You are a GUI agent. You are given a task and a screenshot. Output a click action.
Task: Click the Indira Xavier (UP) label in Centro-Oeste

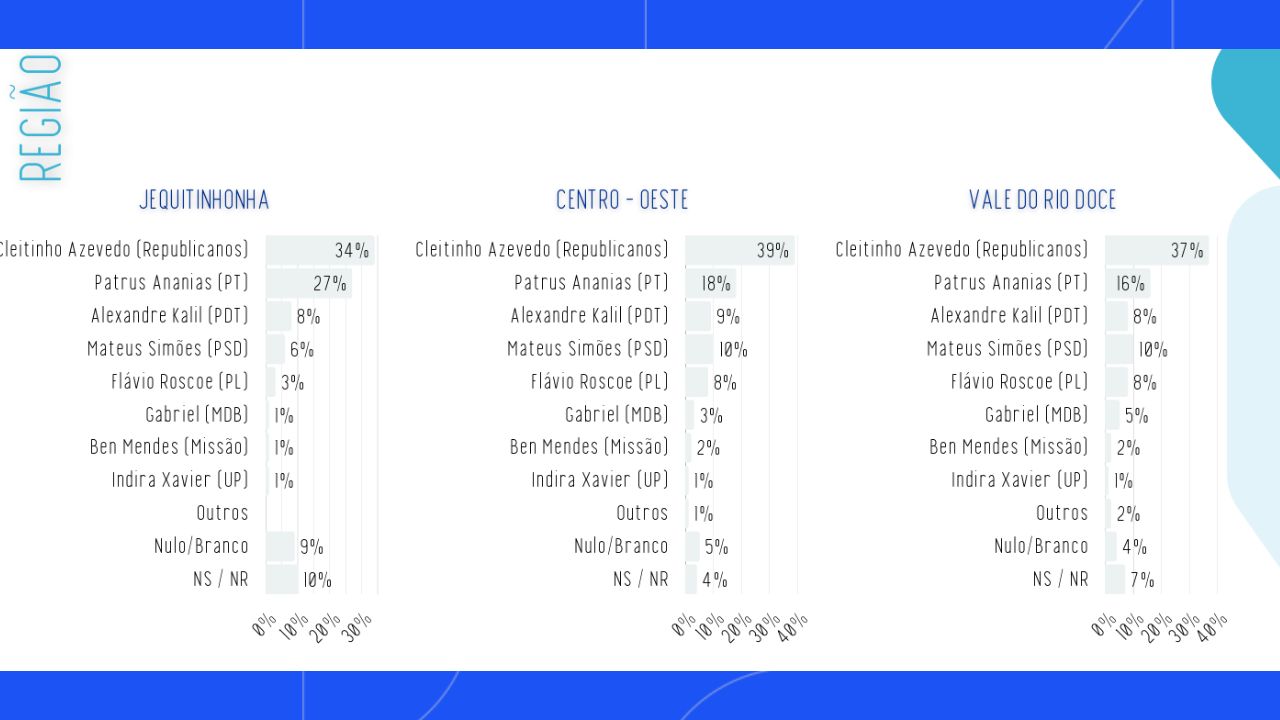point(600,481)
